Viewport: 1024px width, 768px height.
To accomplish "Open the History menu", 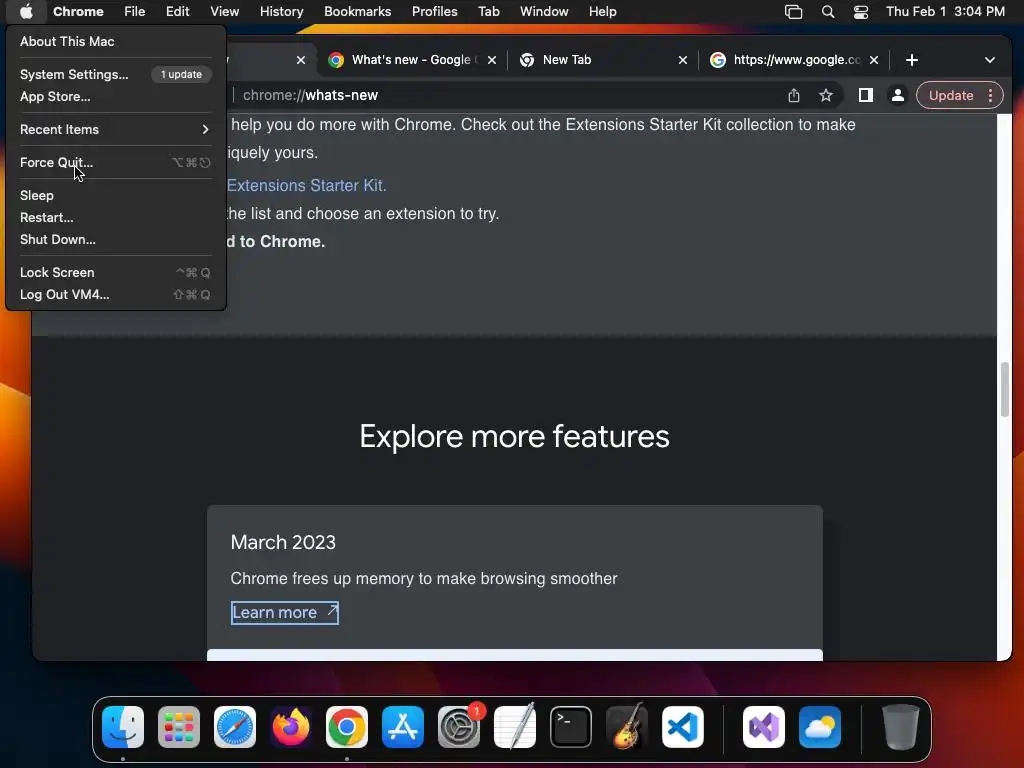I will click(281, 12).
